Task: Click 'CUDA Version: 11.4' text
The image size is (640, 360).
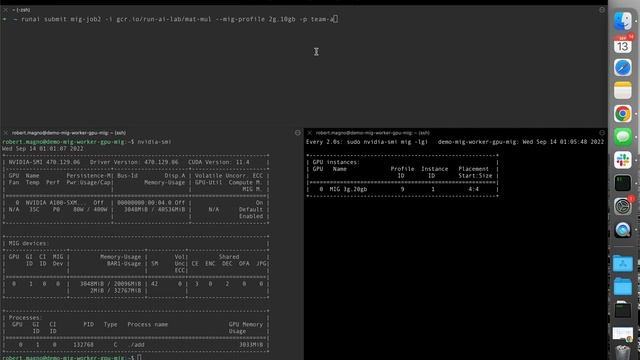Action: click(x=219, y=162)
